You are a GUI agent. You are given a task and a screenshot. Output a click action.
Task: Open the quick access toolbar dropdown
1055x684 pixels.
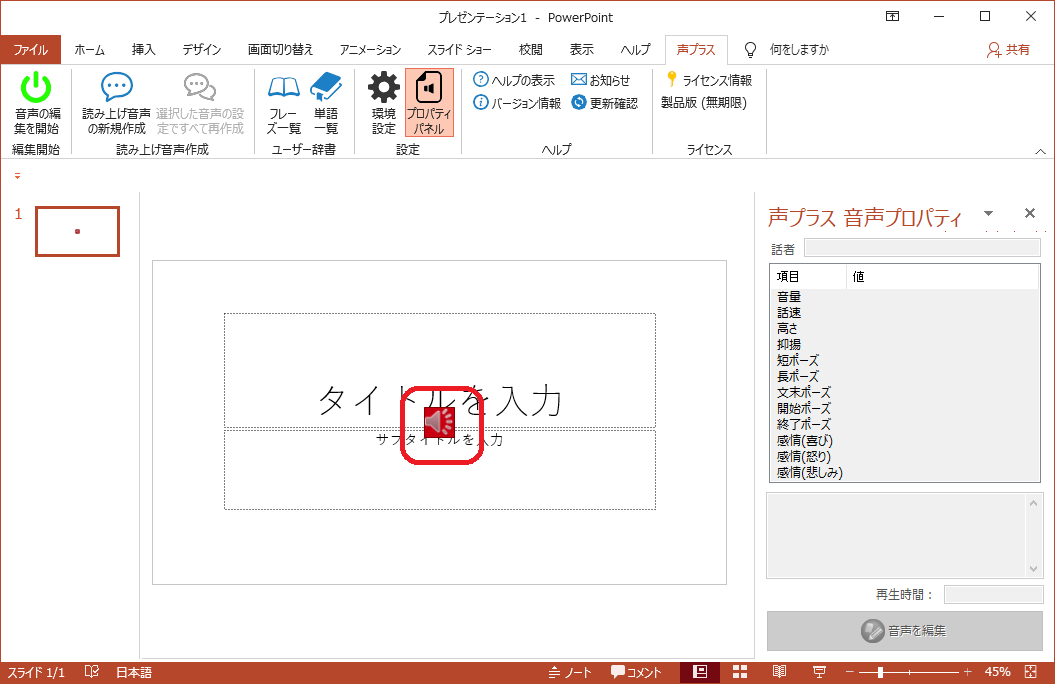(17, 176)
